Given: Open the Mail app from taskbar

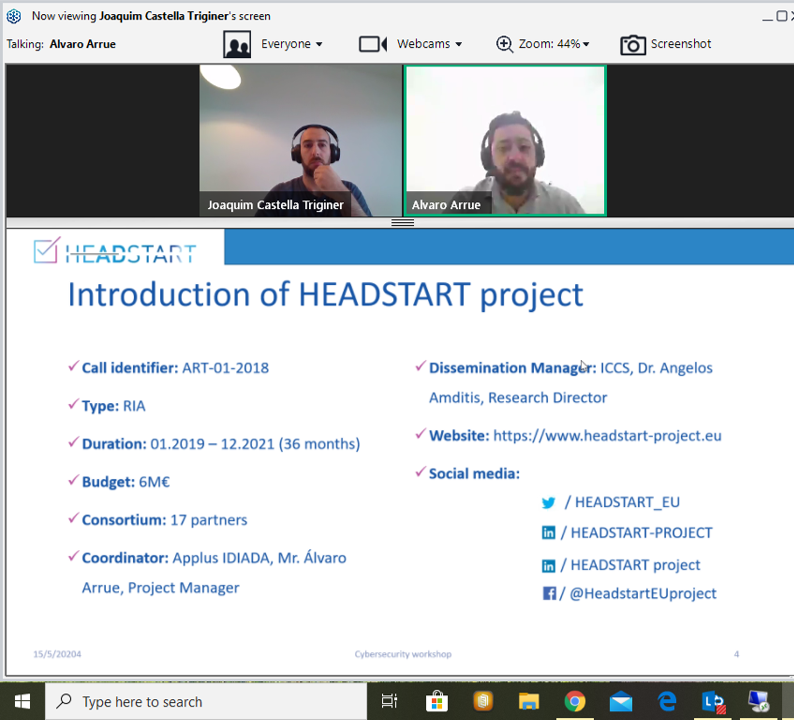Looking at the screenshot, I should [621, 702].
